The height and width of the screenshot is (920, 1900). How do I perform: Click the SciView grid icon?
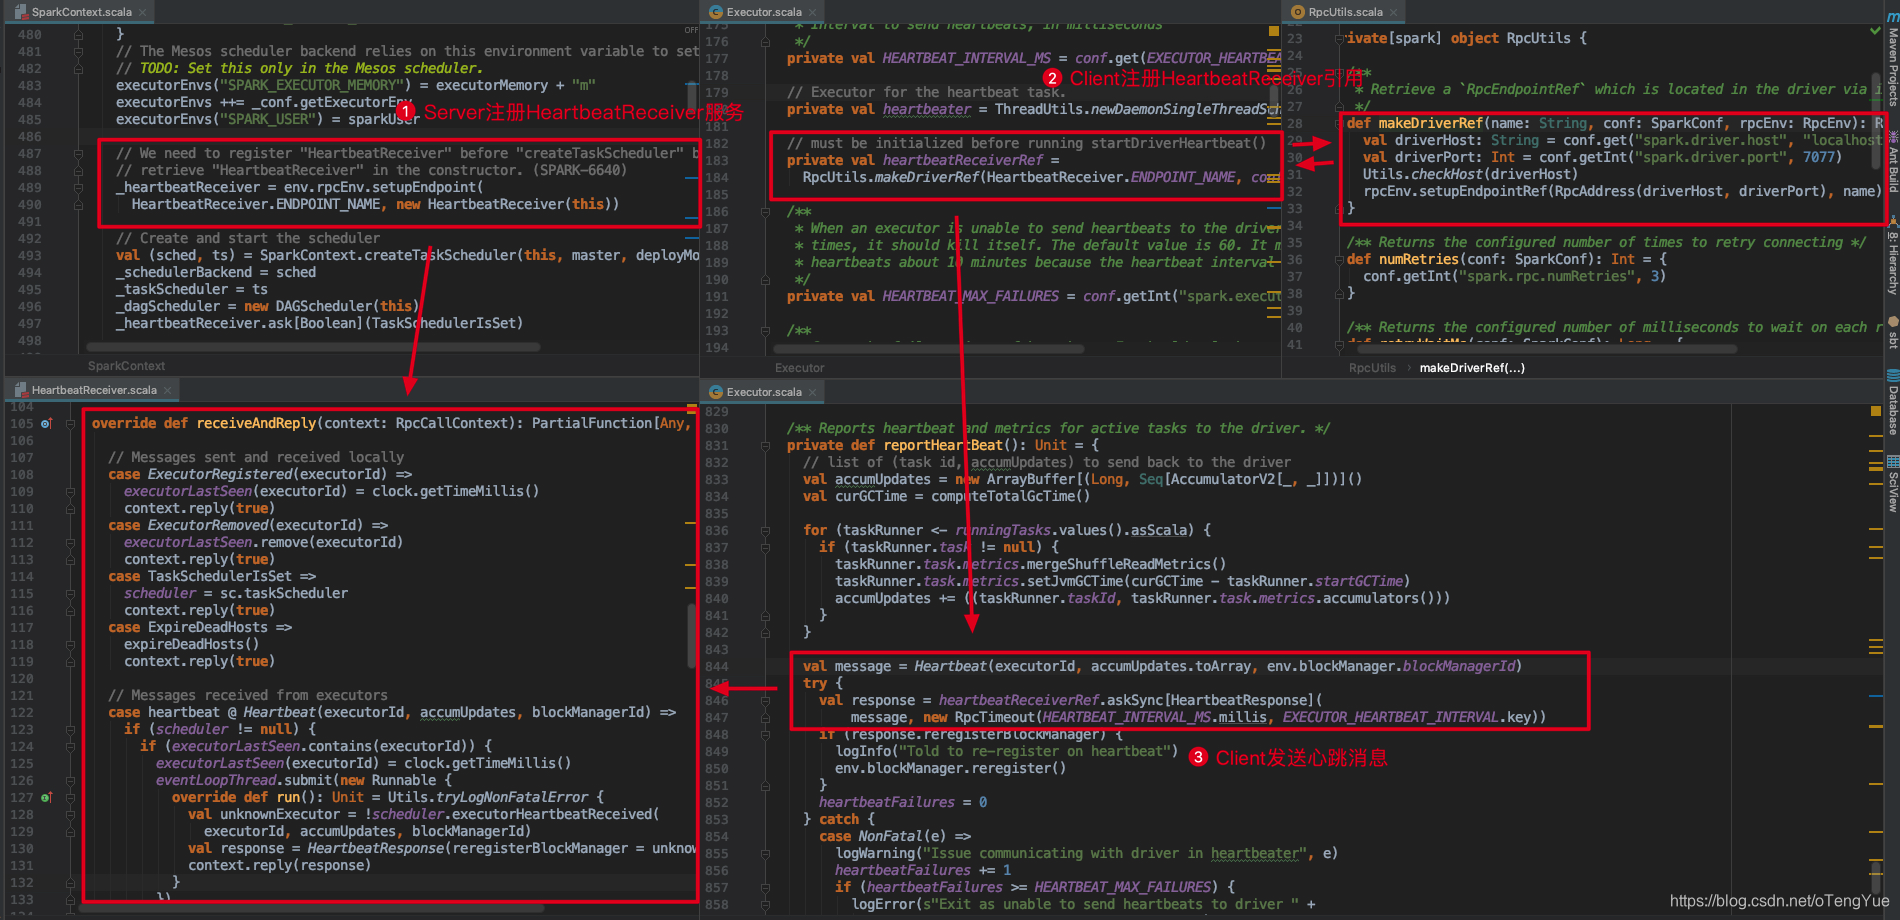(x=1892, y=461)
